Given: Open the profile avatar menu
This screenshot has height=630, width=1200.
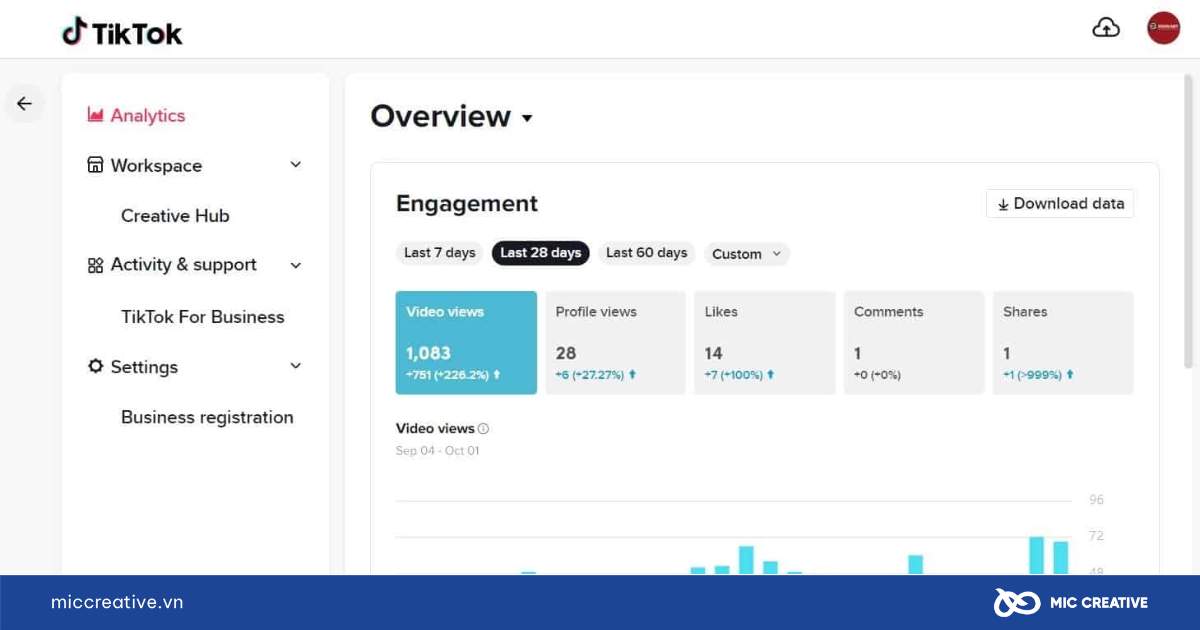Looking at the screenshot, I should point(1163,28).
